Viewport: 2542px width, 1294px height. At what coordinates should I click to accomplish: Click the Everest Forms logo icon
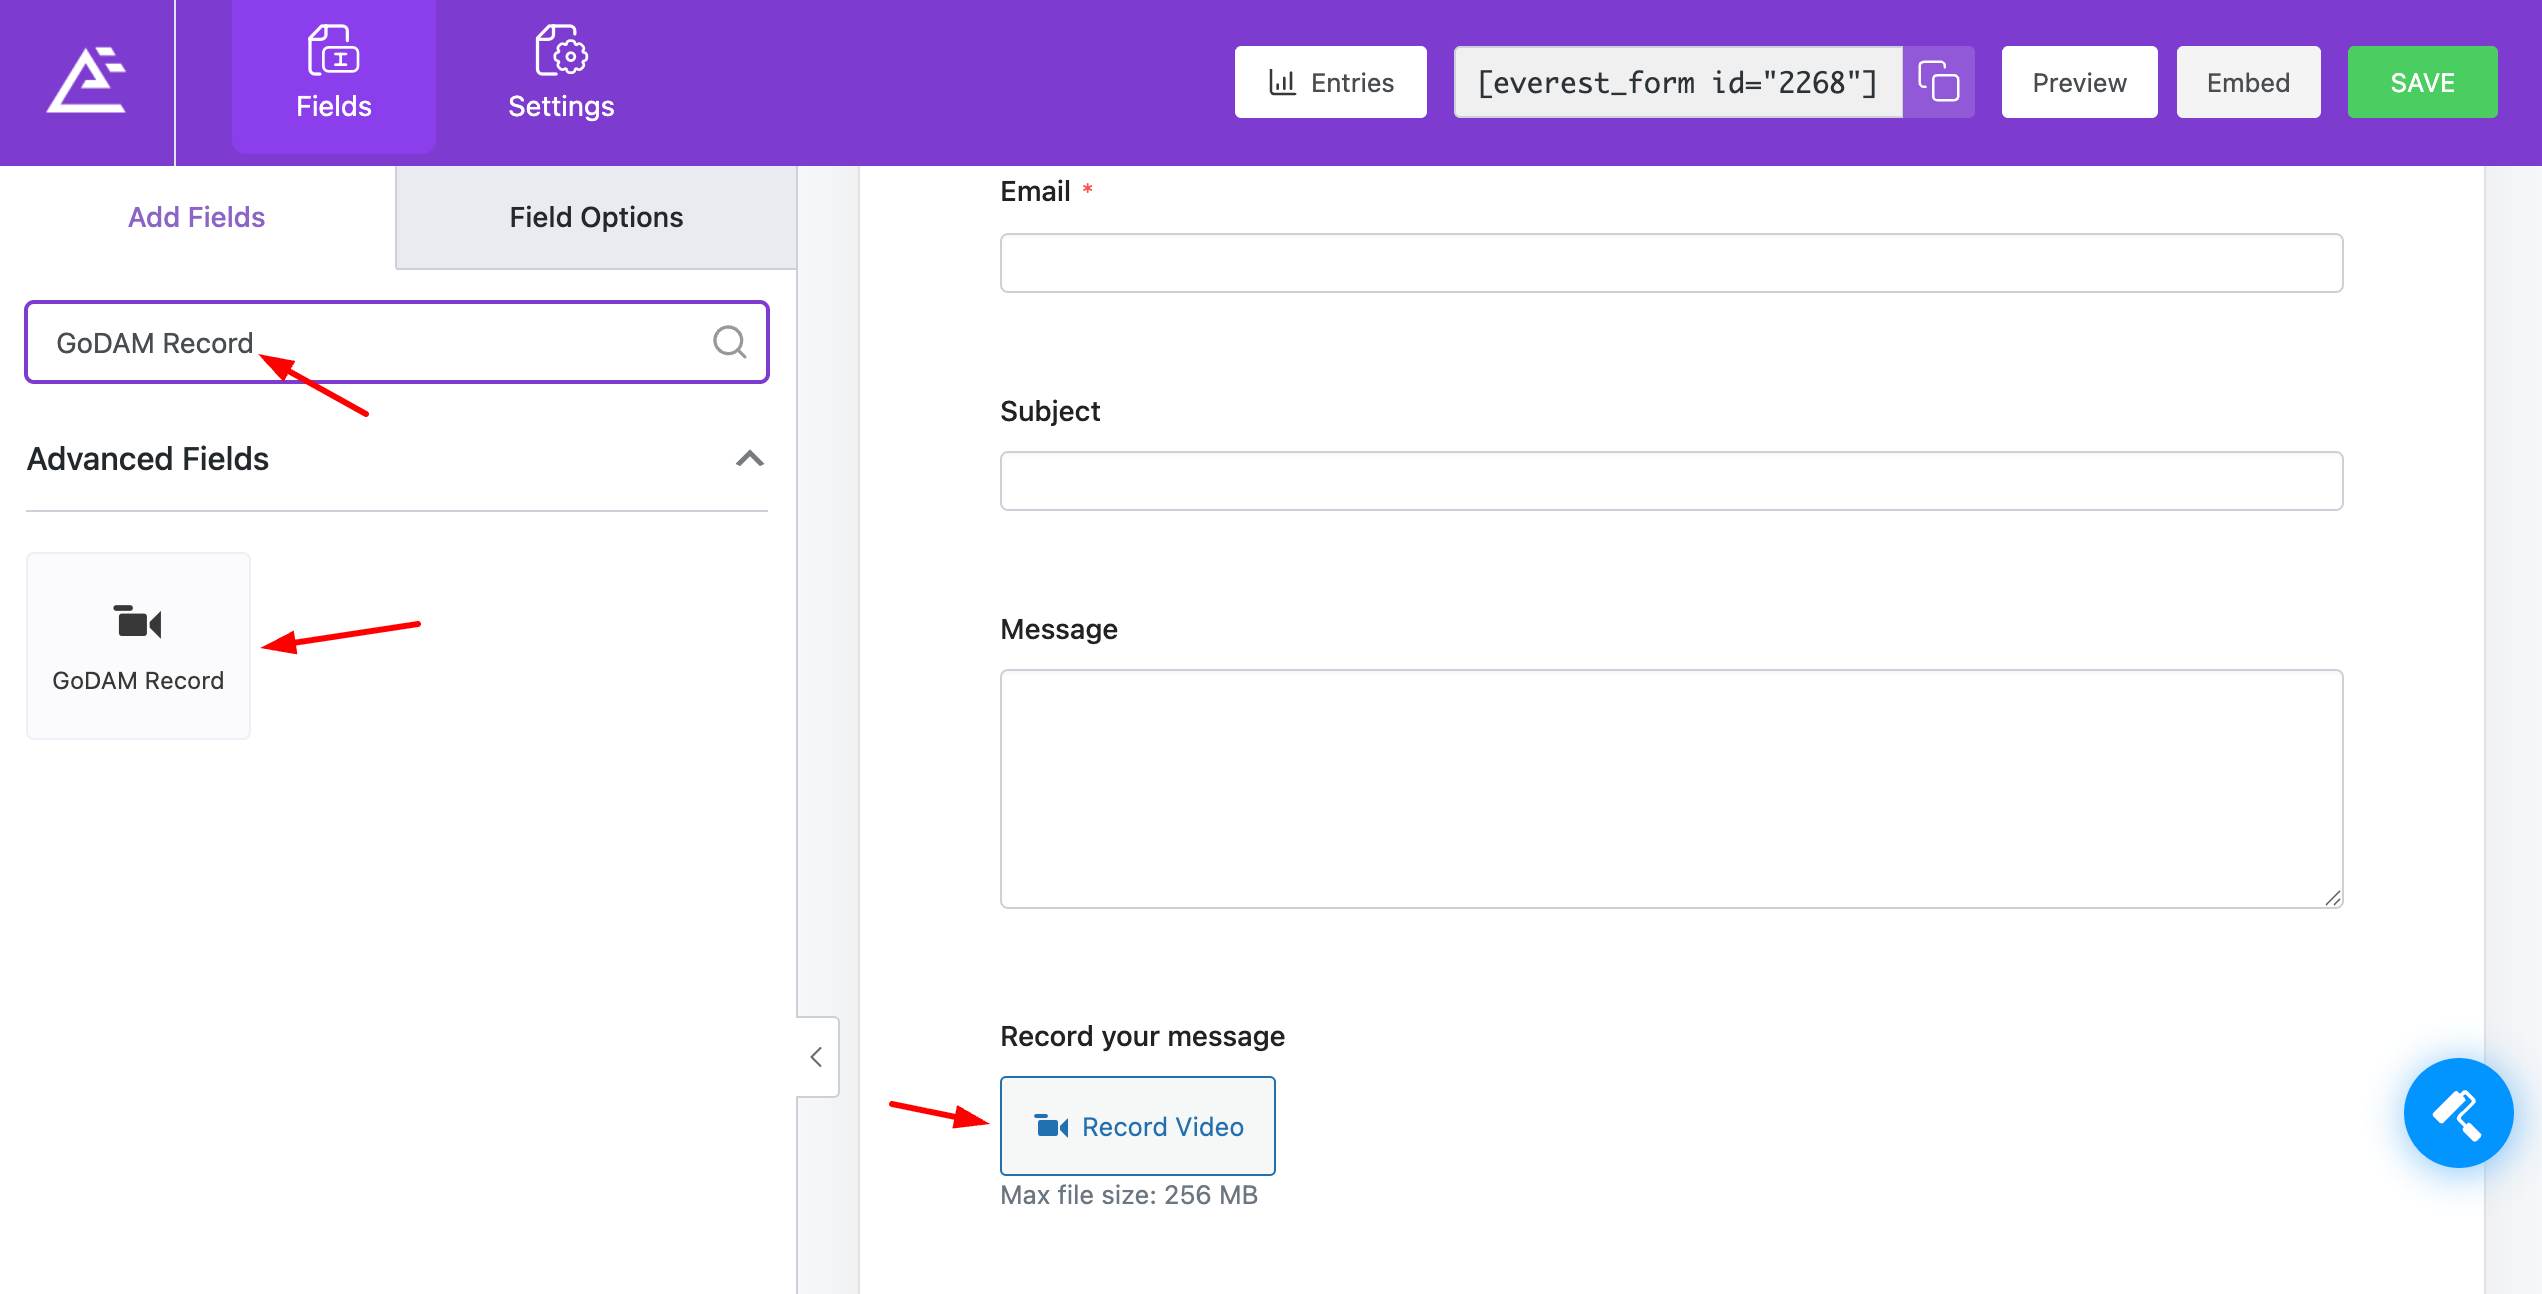(x=87, y=80)
